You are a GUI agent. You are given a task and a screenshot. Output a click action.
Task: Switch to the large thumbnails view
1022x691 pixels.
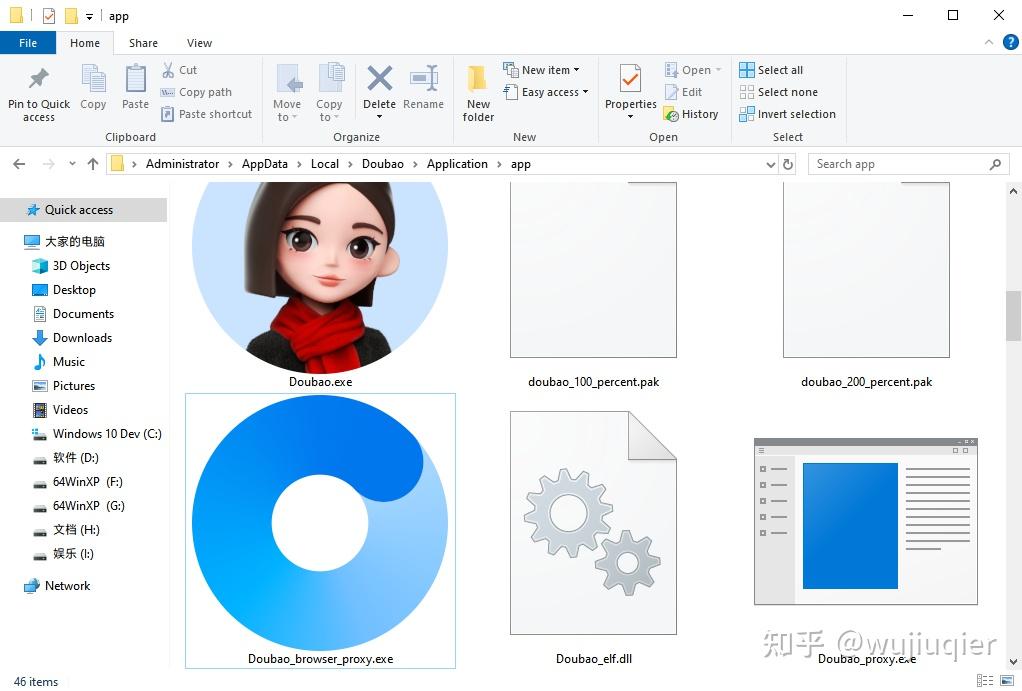pyautogui.click(x=1007, y=681)
